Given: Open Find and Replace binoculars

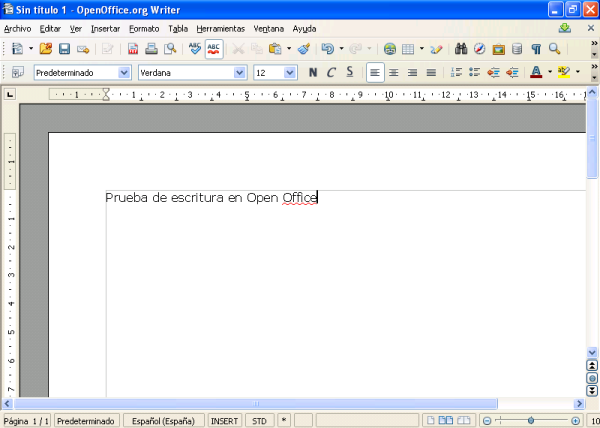Looking at the screenshot, I should pos(461,48).
